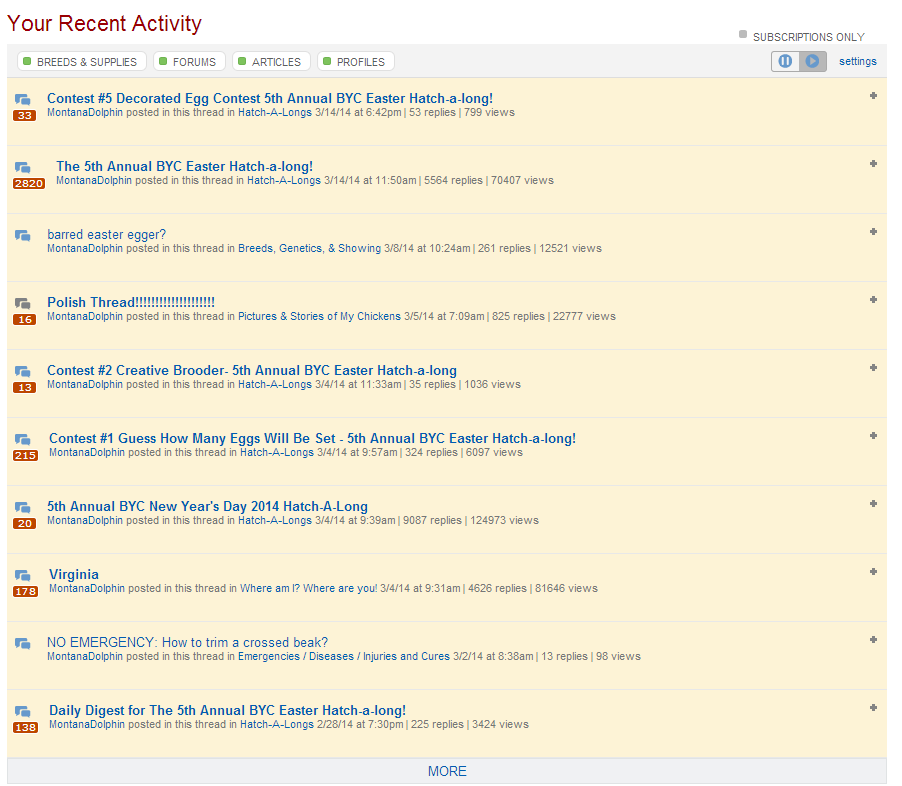Click the pause activity feed icon
Screen dimensions: 902x786
point(785,62)
